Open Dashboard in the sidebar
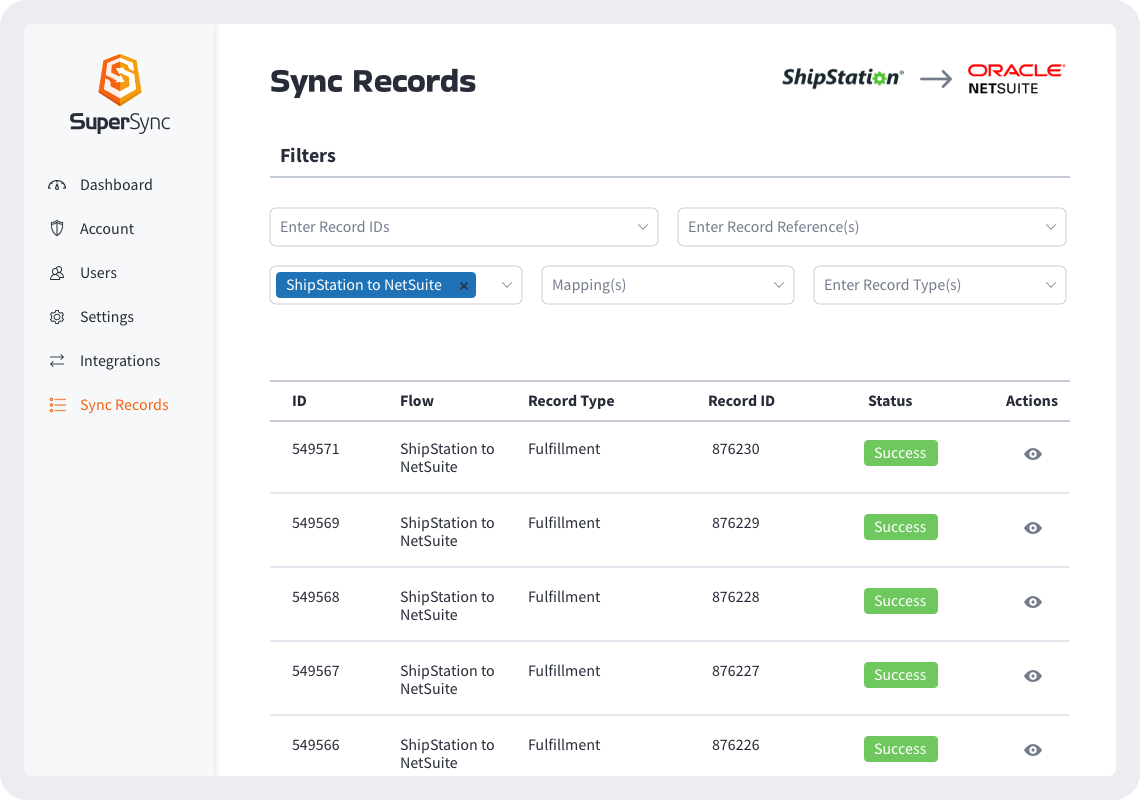The height and width of the screenshot is (800, 1140). 116,185
